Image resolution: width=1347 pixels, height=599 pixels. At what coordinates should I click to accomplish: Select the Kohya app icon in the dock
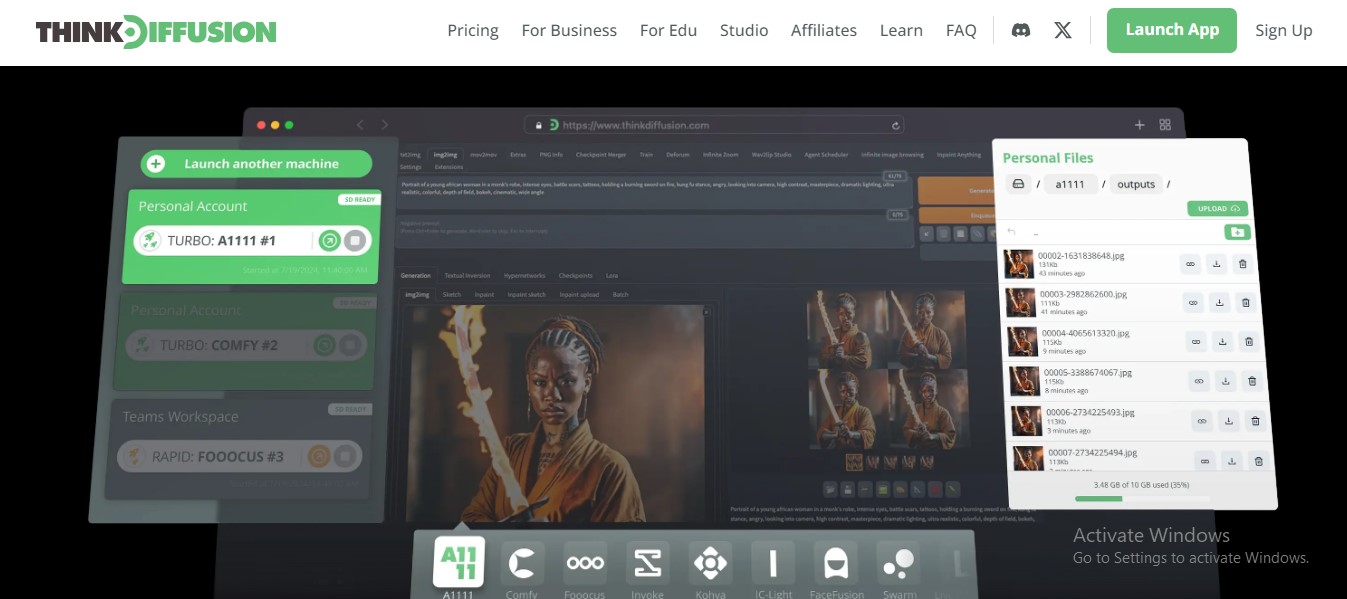coord(710,563)
